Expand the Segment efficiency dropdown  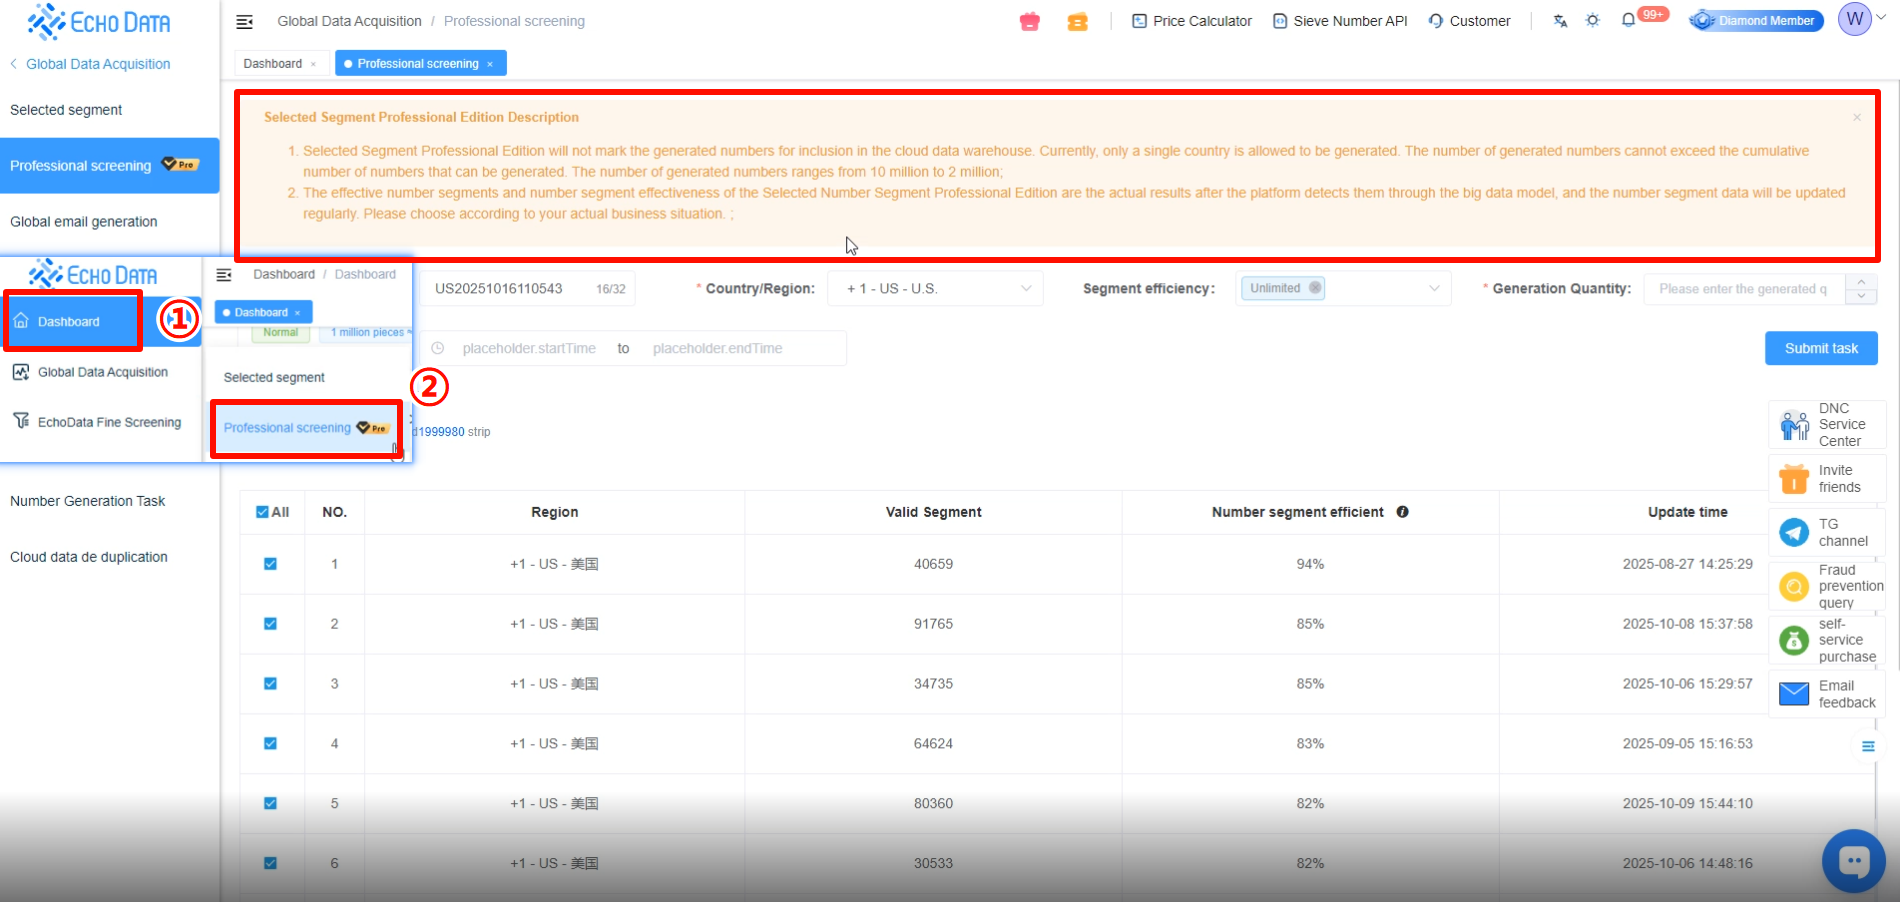coord(1342,289)
